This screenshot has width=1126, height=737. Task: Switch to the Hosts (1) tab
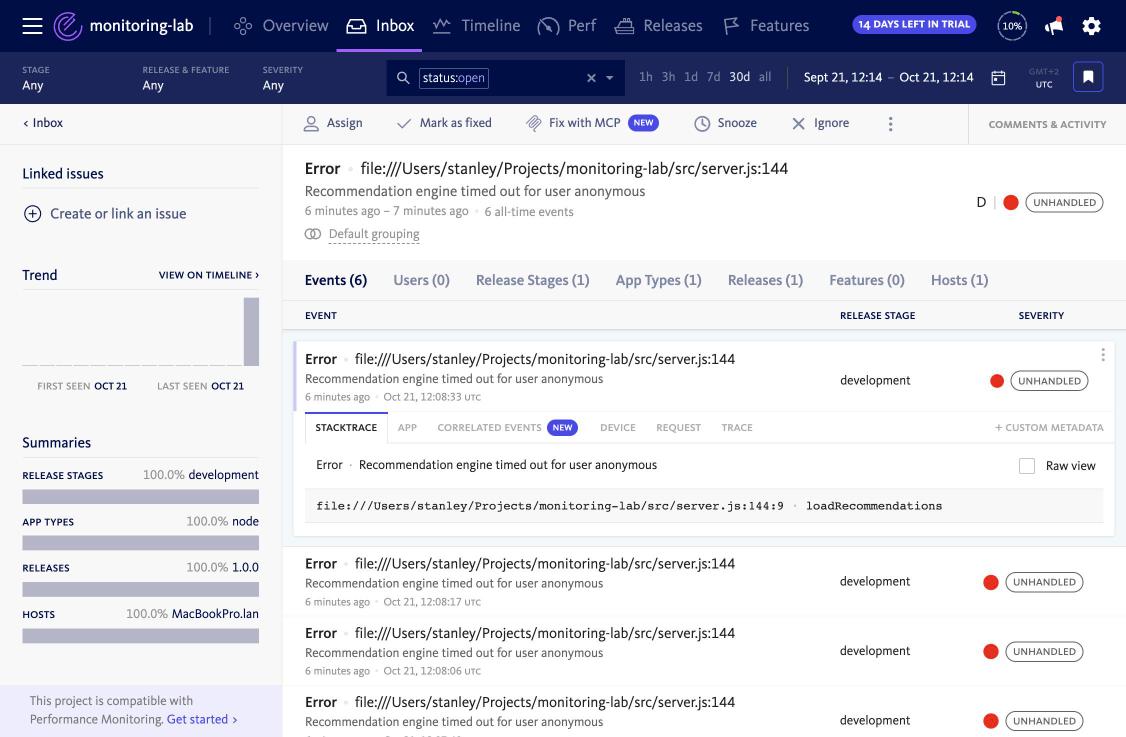tap(959, 280)
